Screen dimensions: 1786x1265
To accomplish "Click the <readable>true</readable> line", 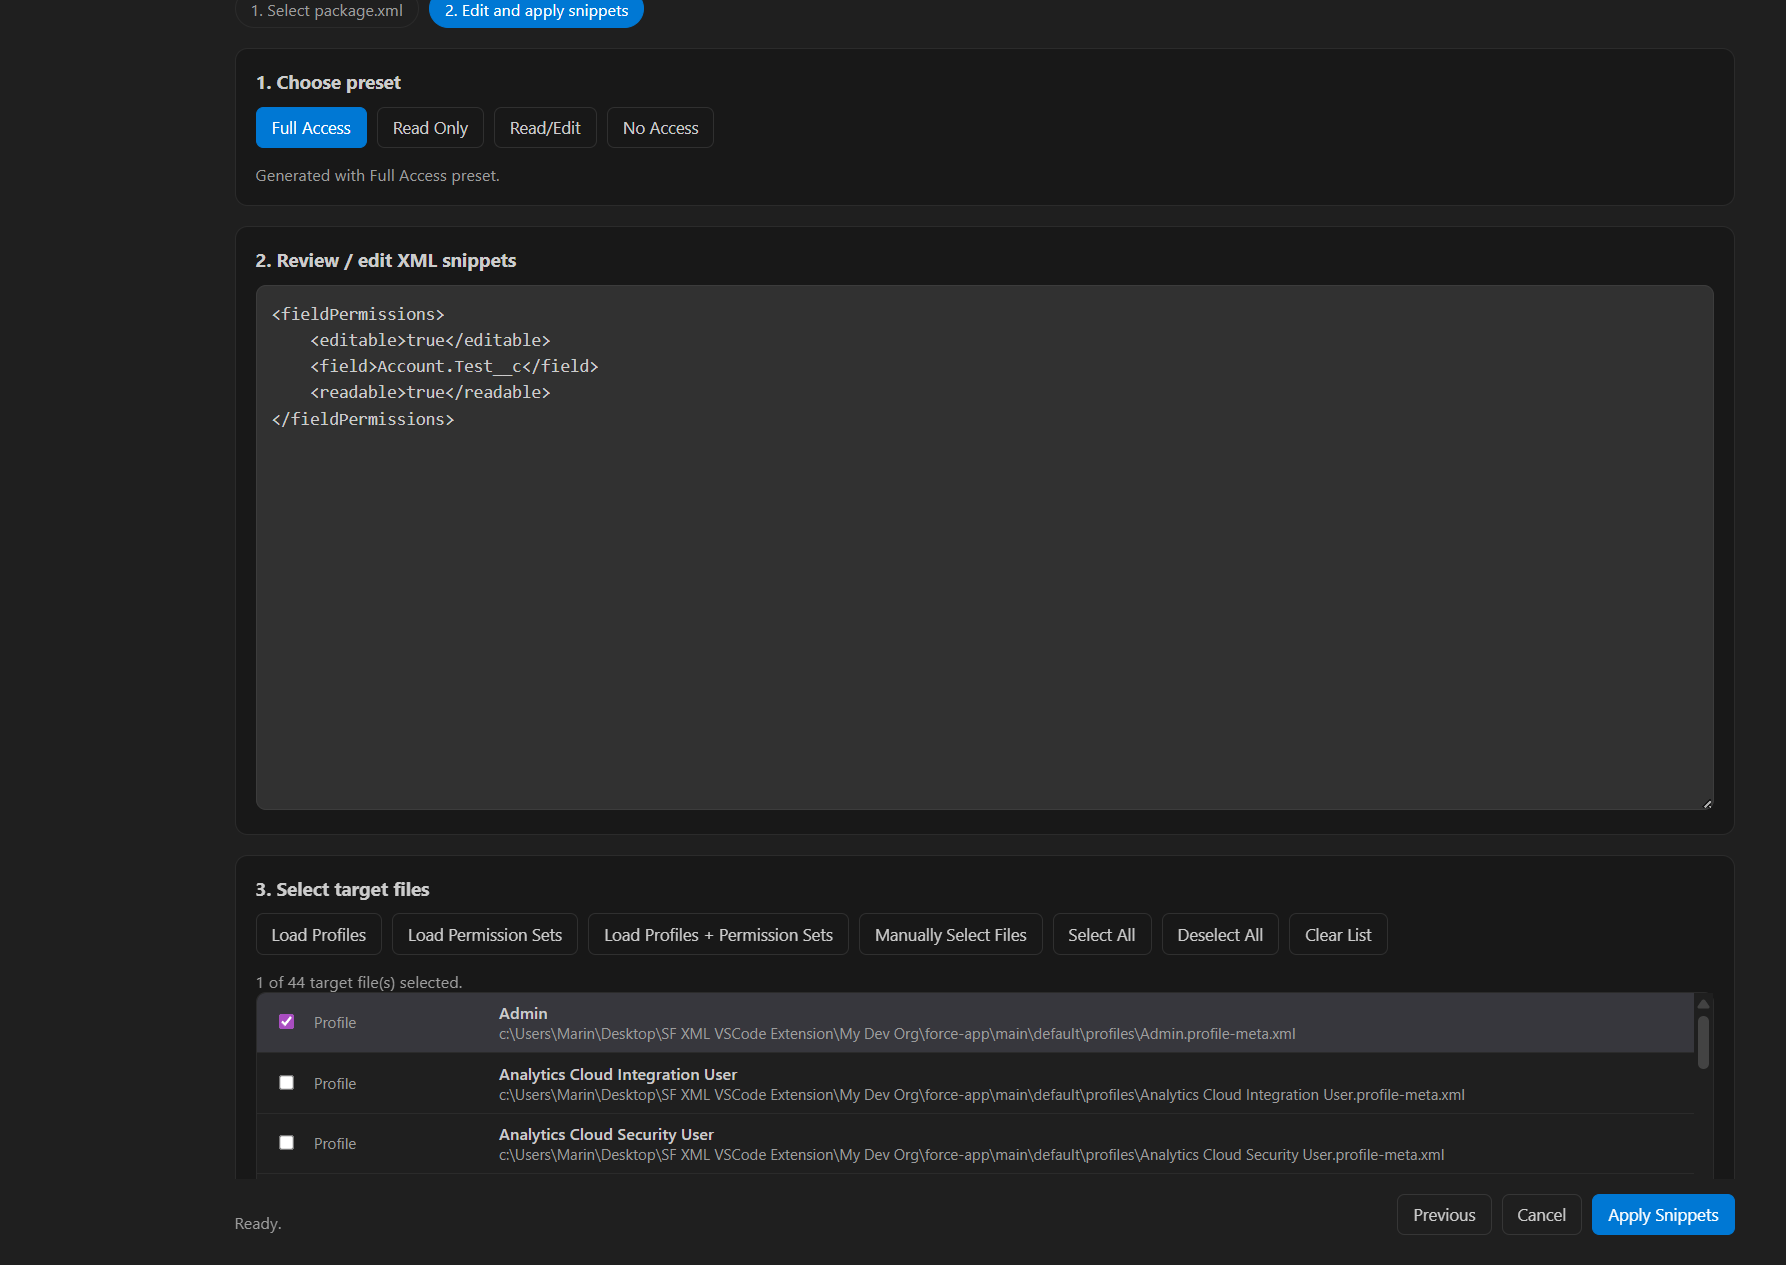I will tap(430, 392).
